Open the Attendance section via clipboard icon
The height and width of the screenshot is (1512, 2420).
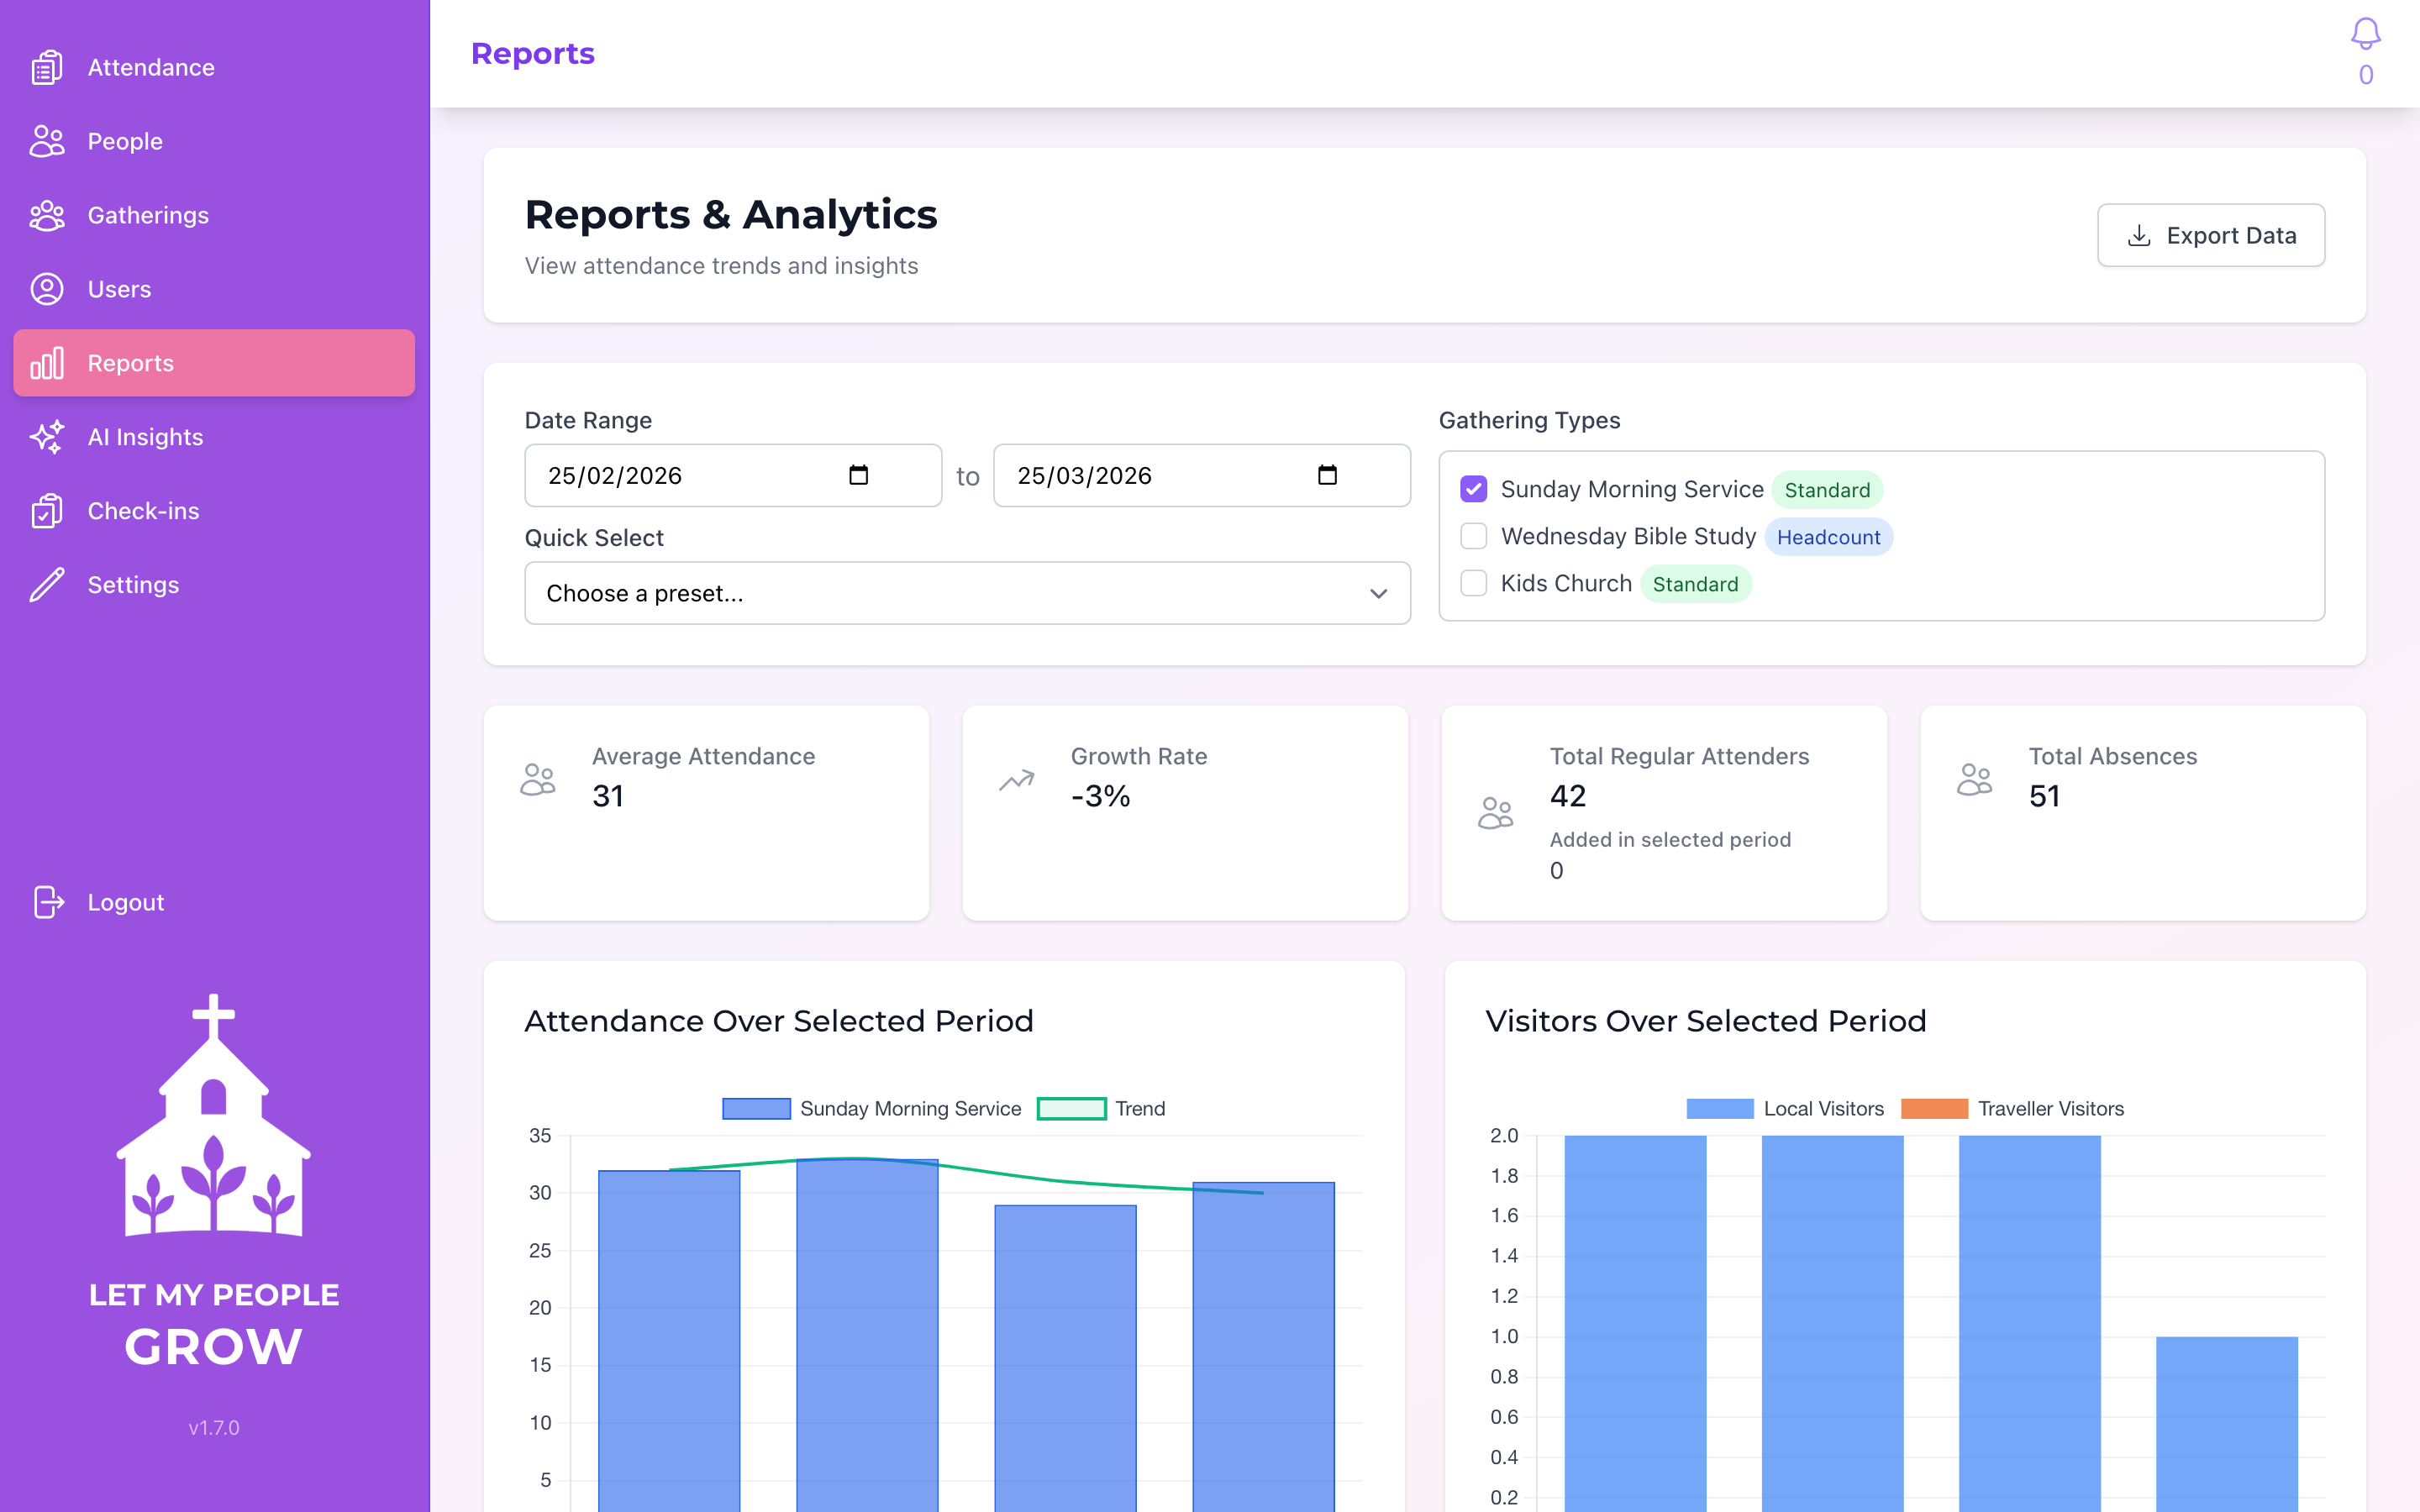[46, 67]
